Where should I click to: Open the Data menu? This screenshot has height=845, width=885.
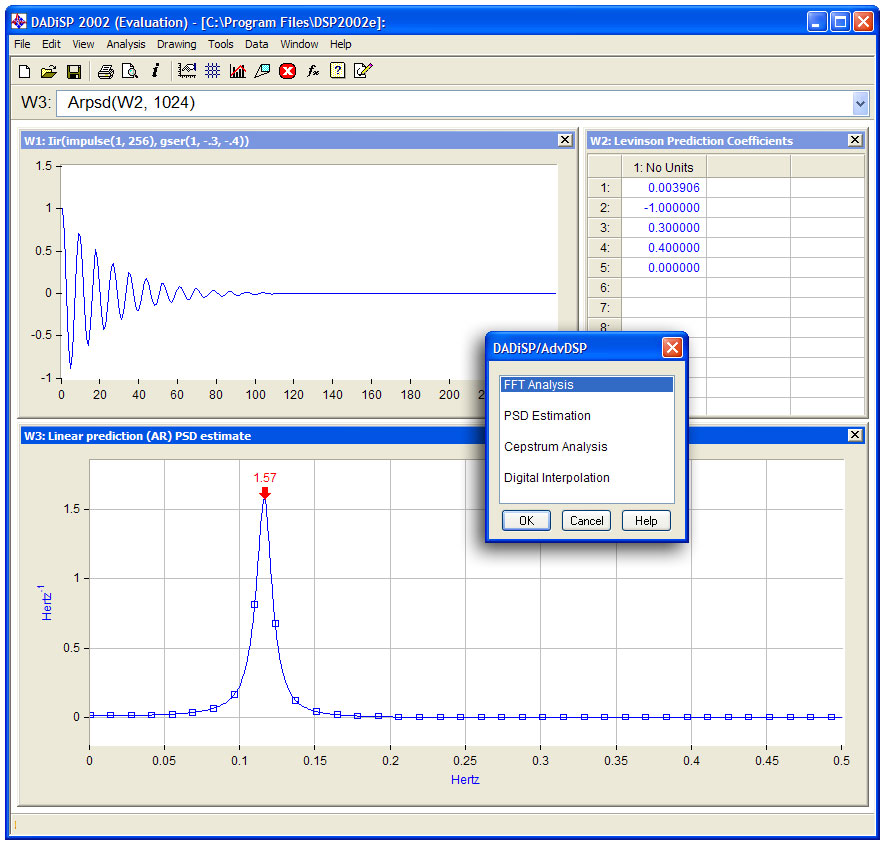(257, 44)
